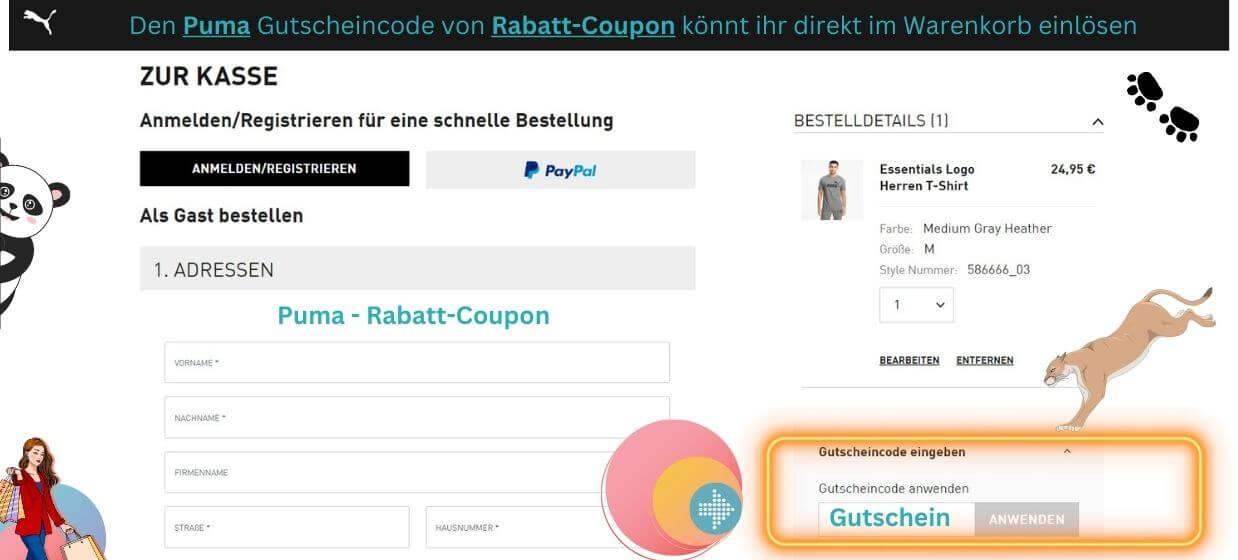Click the shopping woman illustration
Viewport: 1238px width, 560px height.
[x=40, y=498]
